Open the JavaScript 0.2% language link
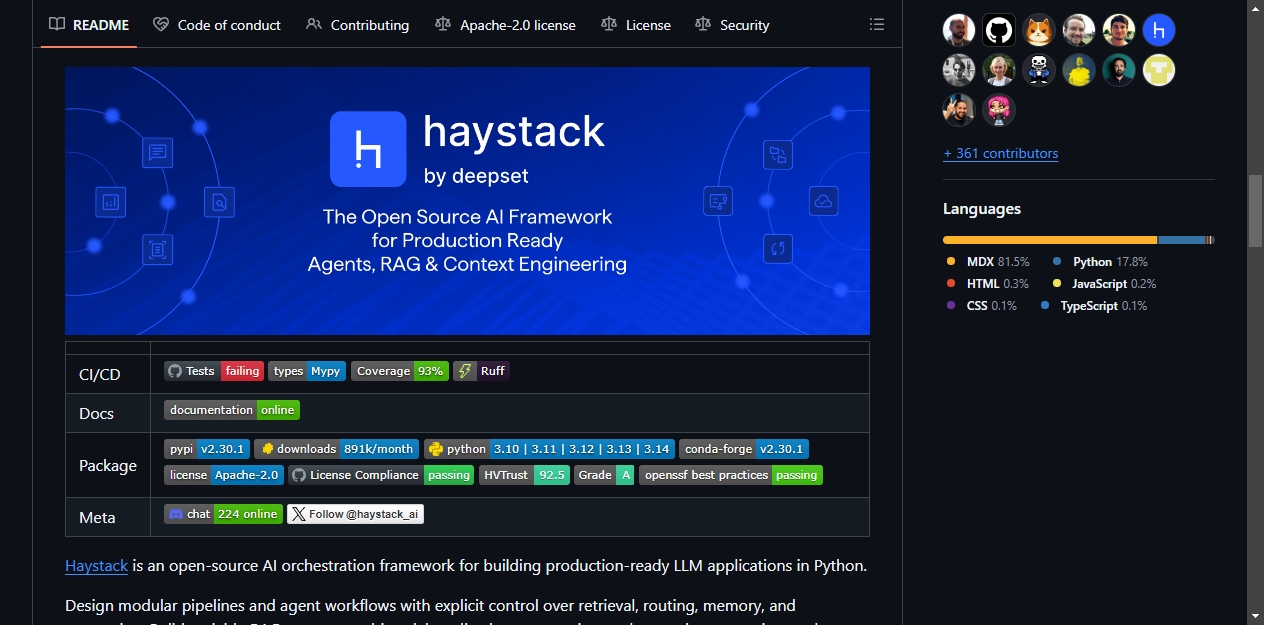Viewport: 1264px width, 625px height. coord(1104,283)
